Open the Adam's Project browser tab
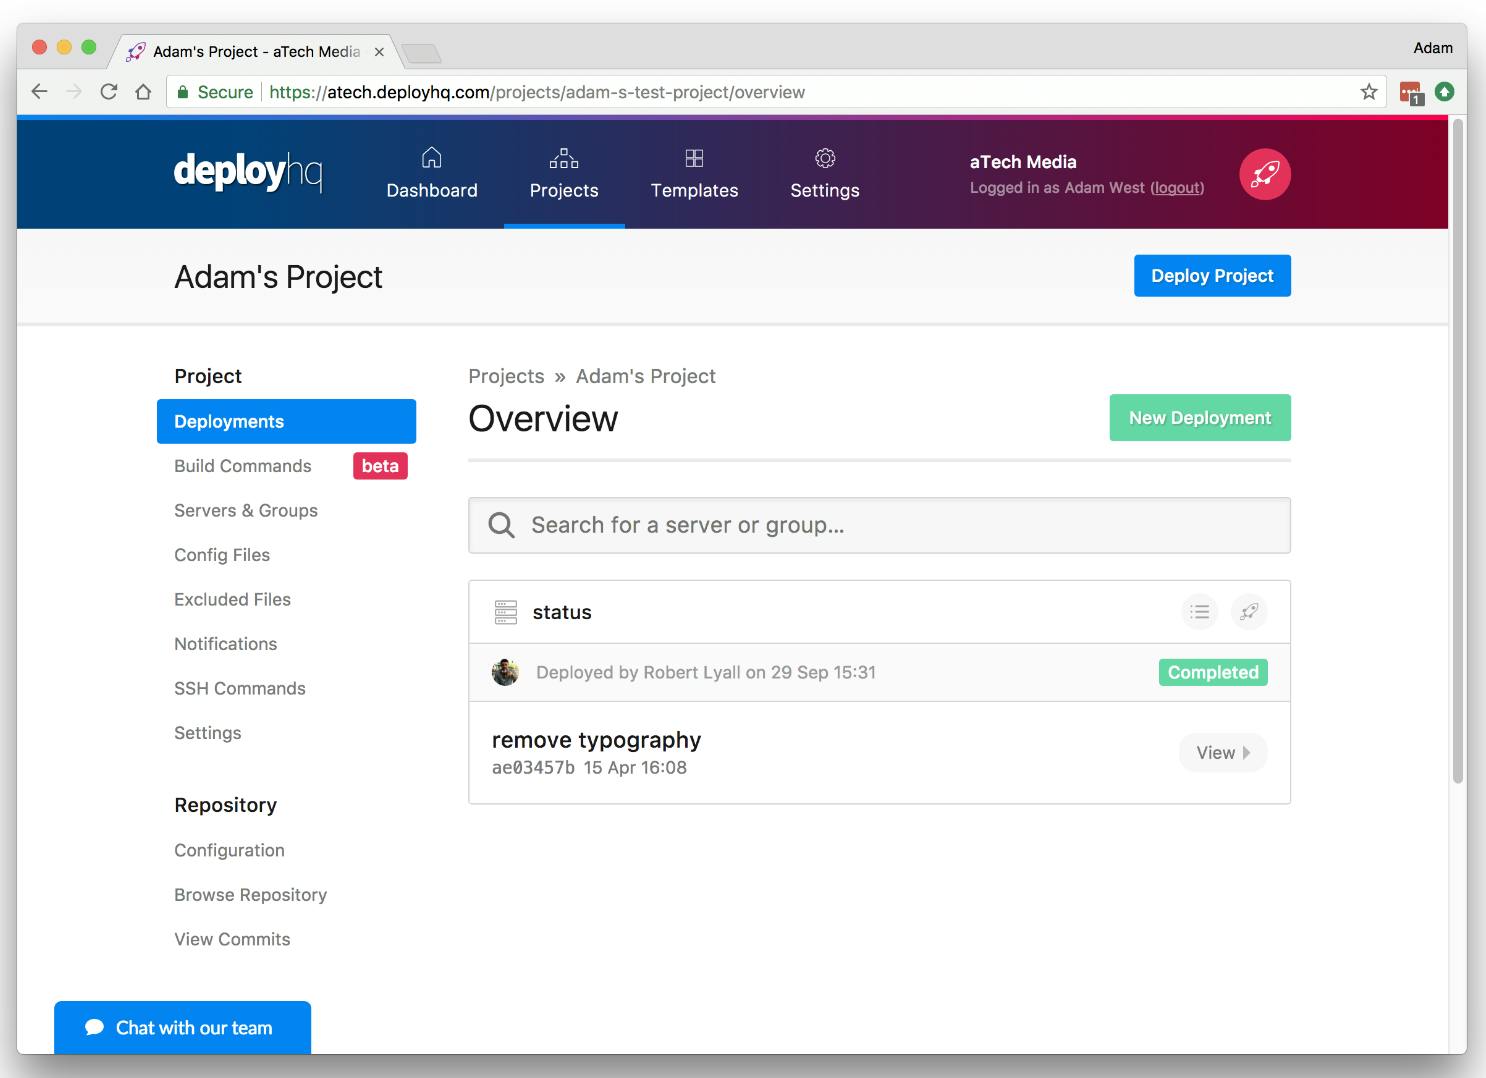1486x1078 pixels. (x=249, y=51)
